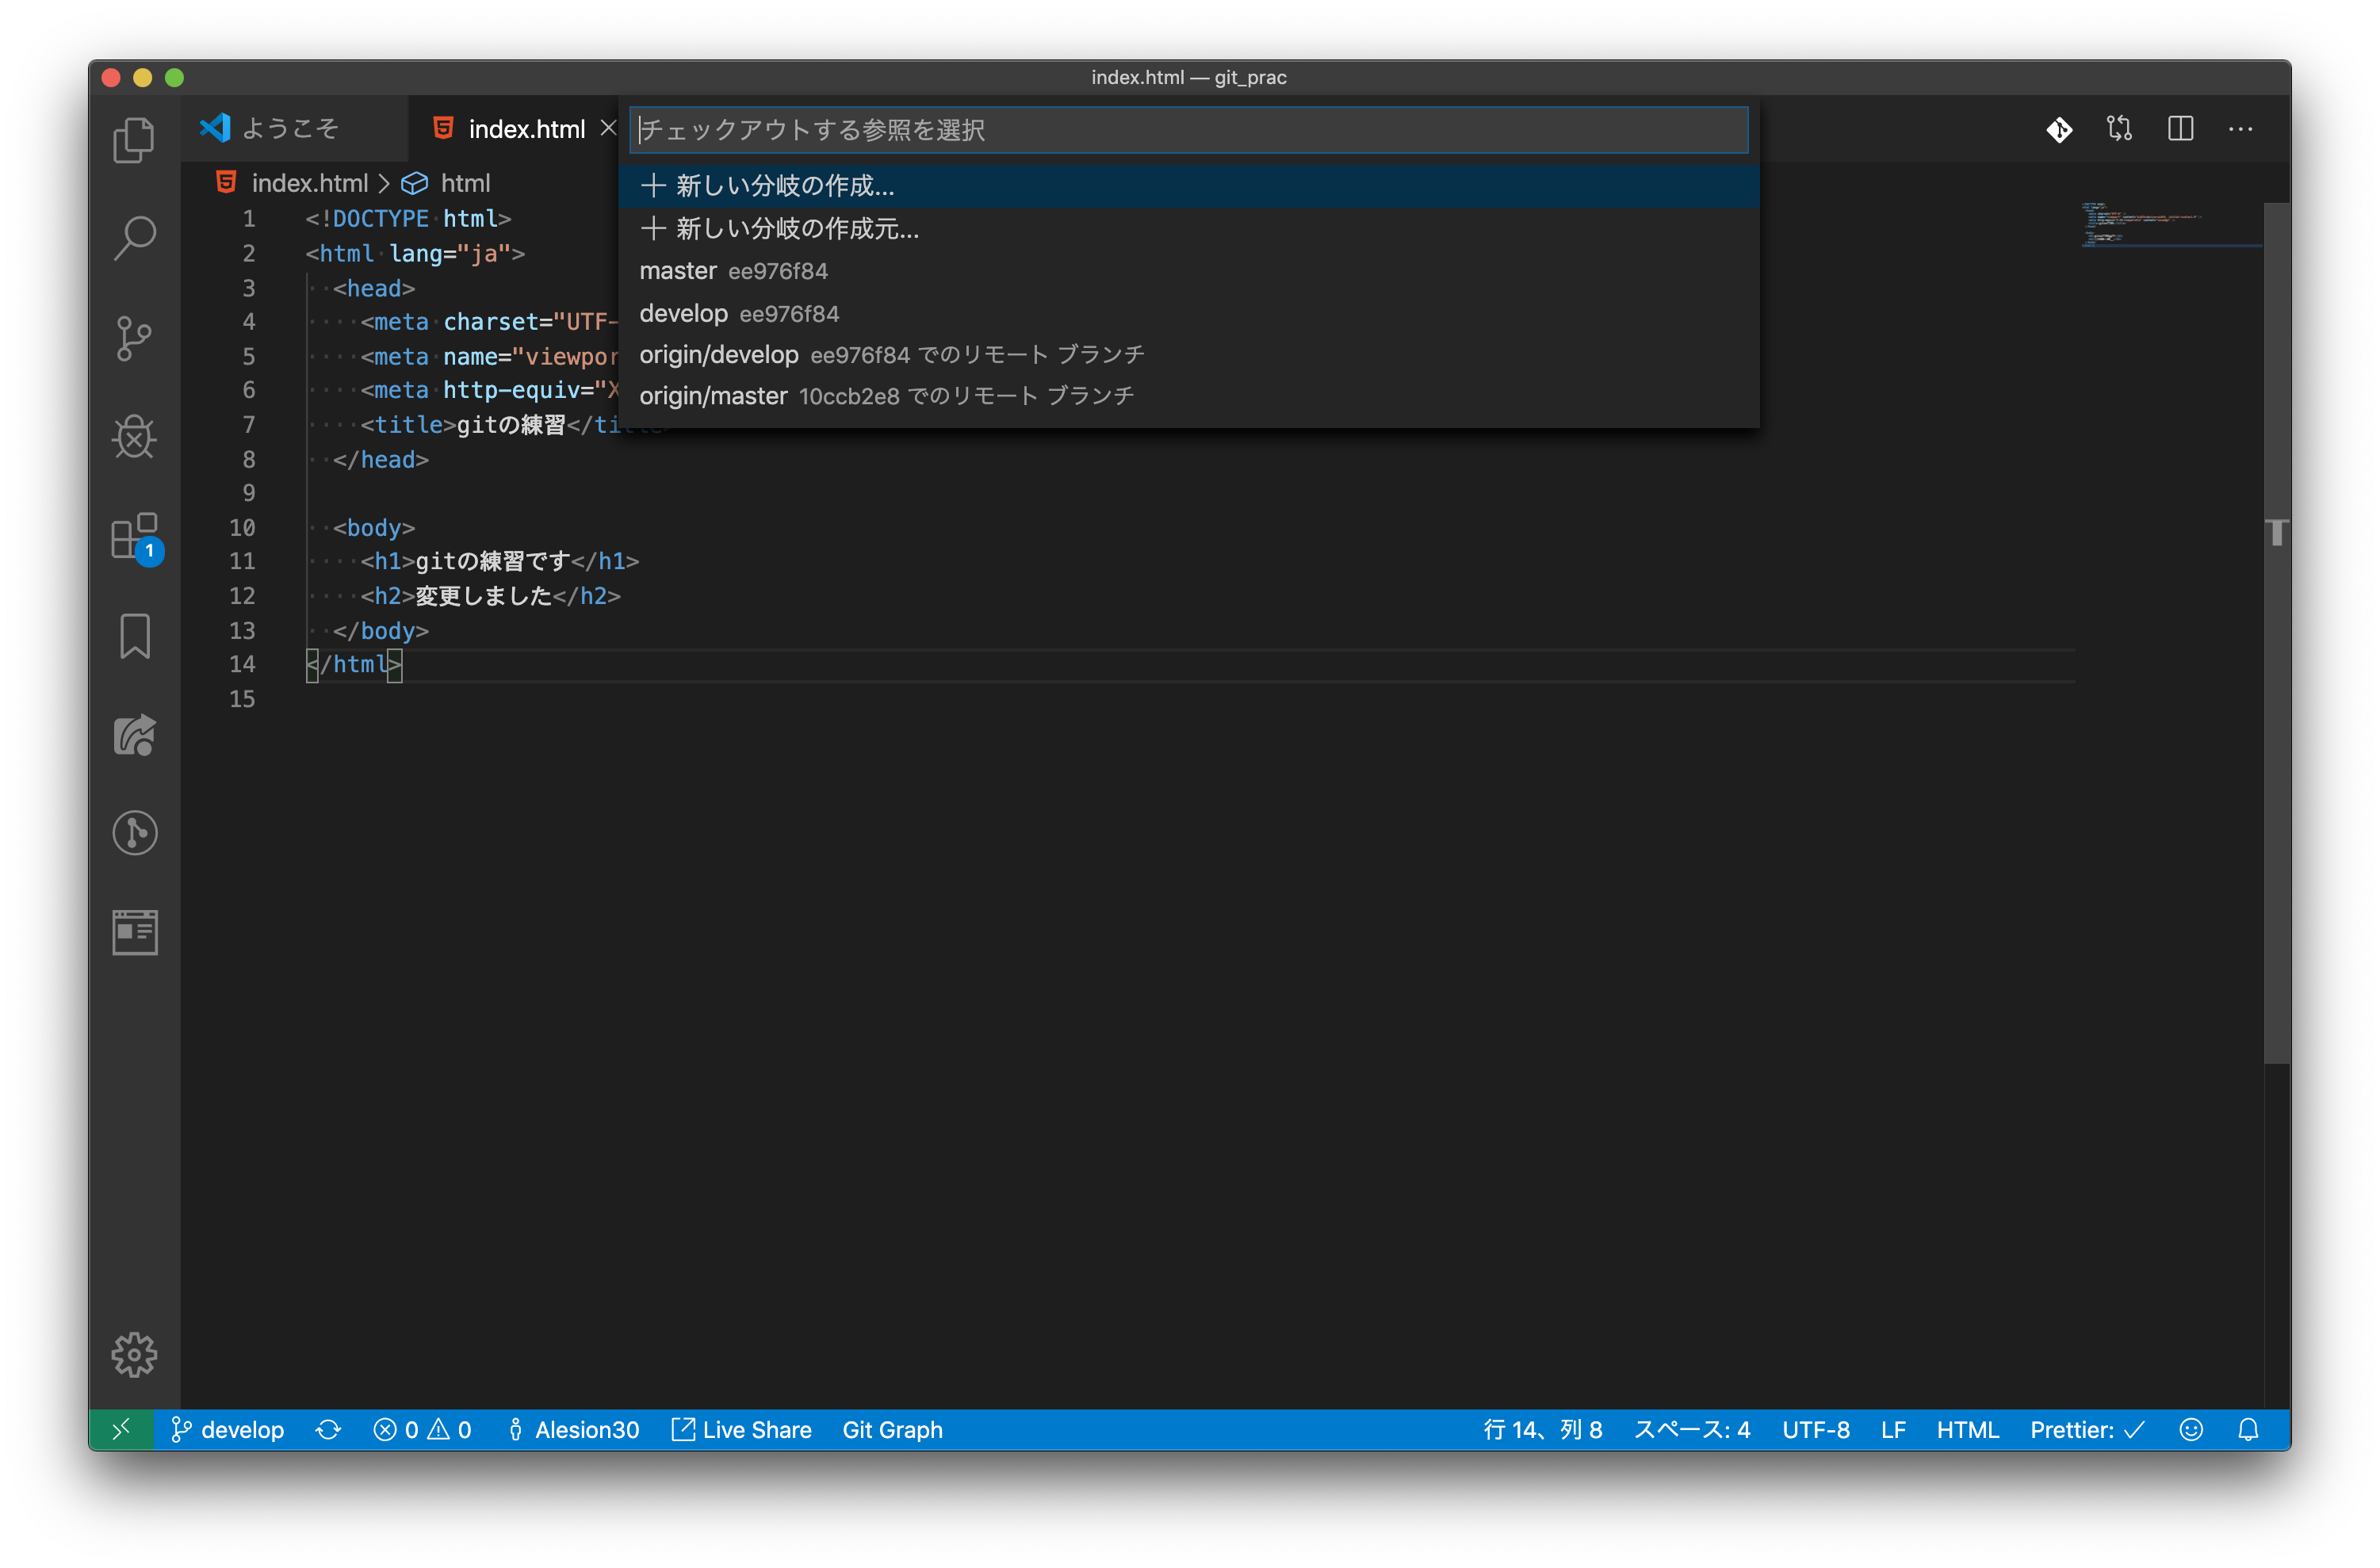
Task: Click the split editor right icon
Action: pyautogui.click(x=2180, y=129)
